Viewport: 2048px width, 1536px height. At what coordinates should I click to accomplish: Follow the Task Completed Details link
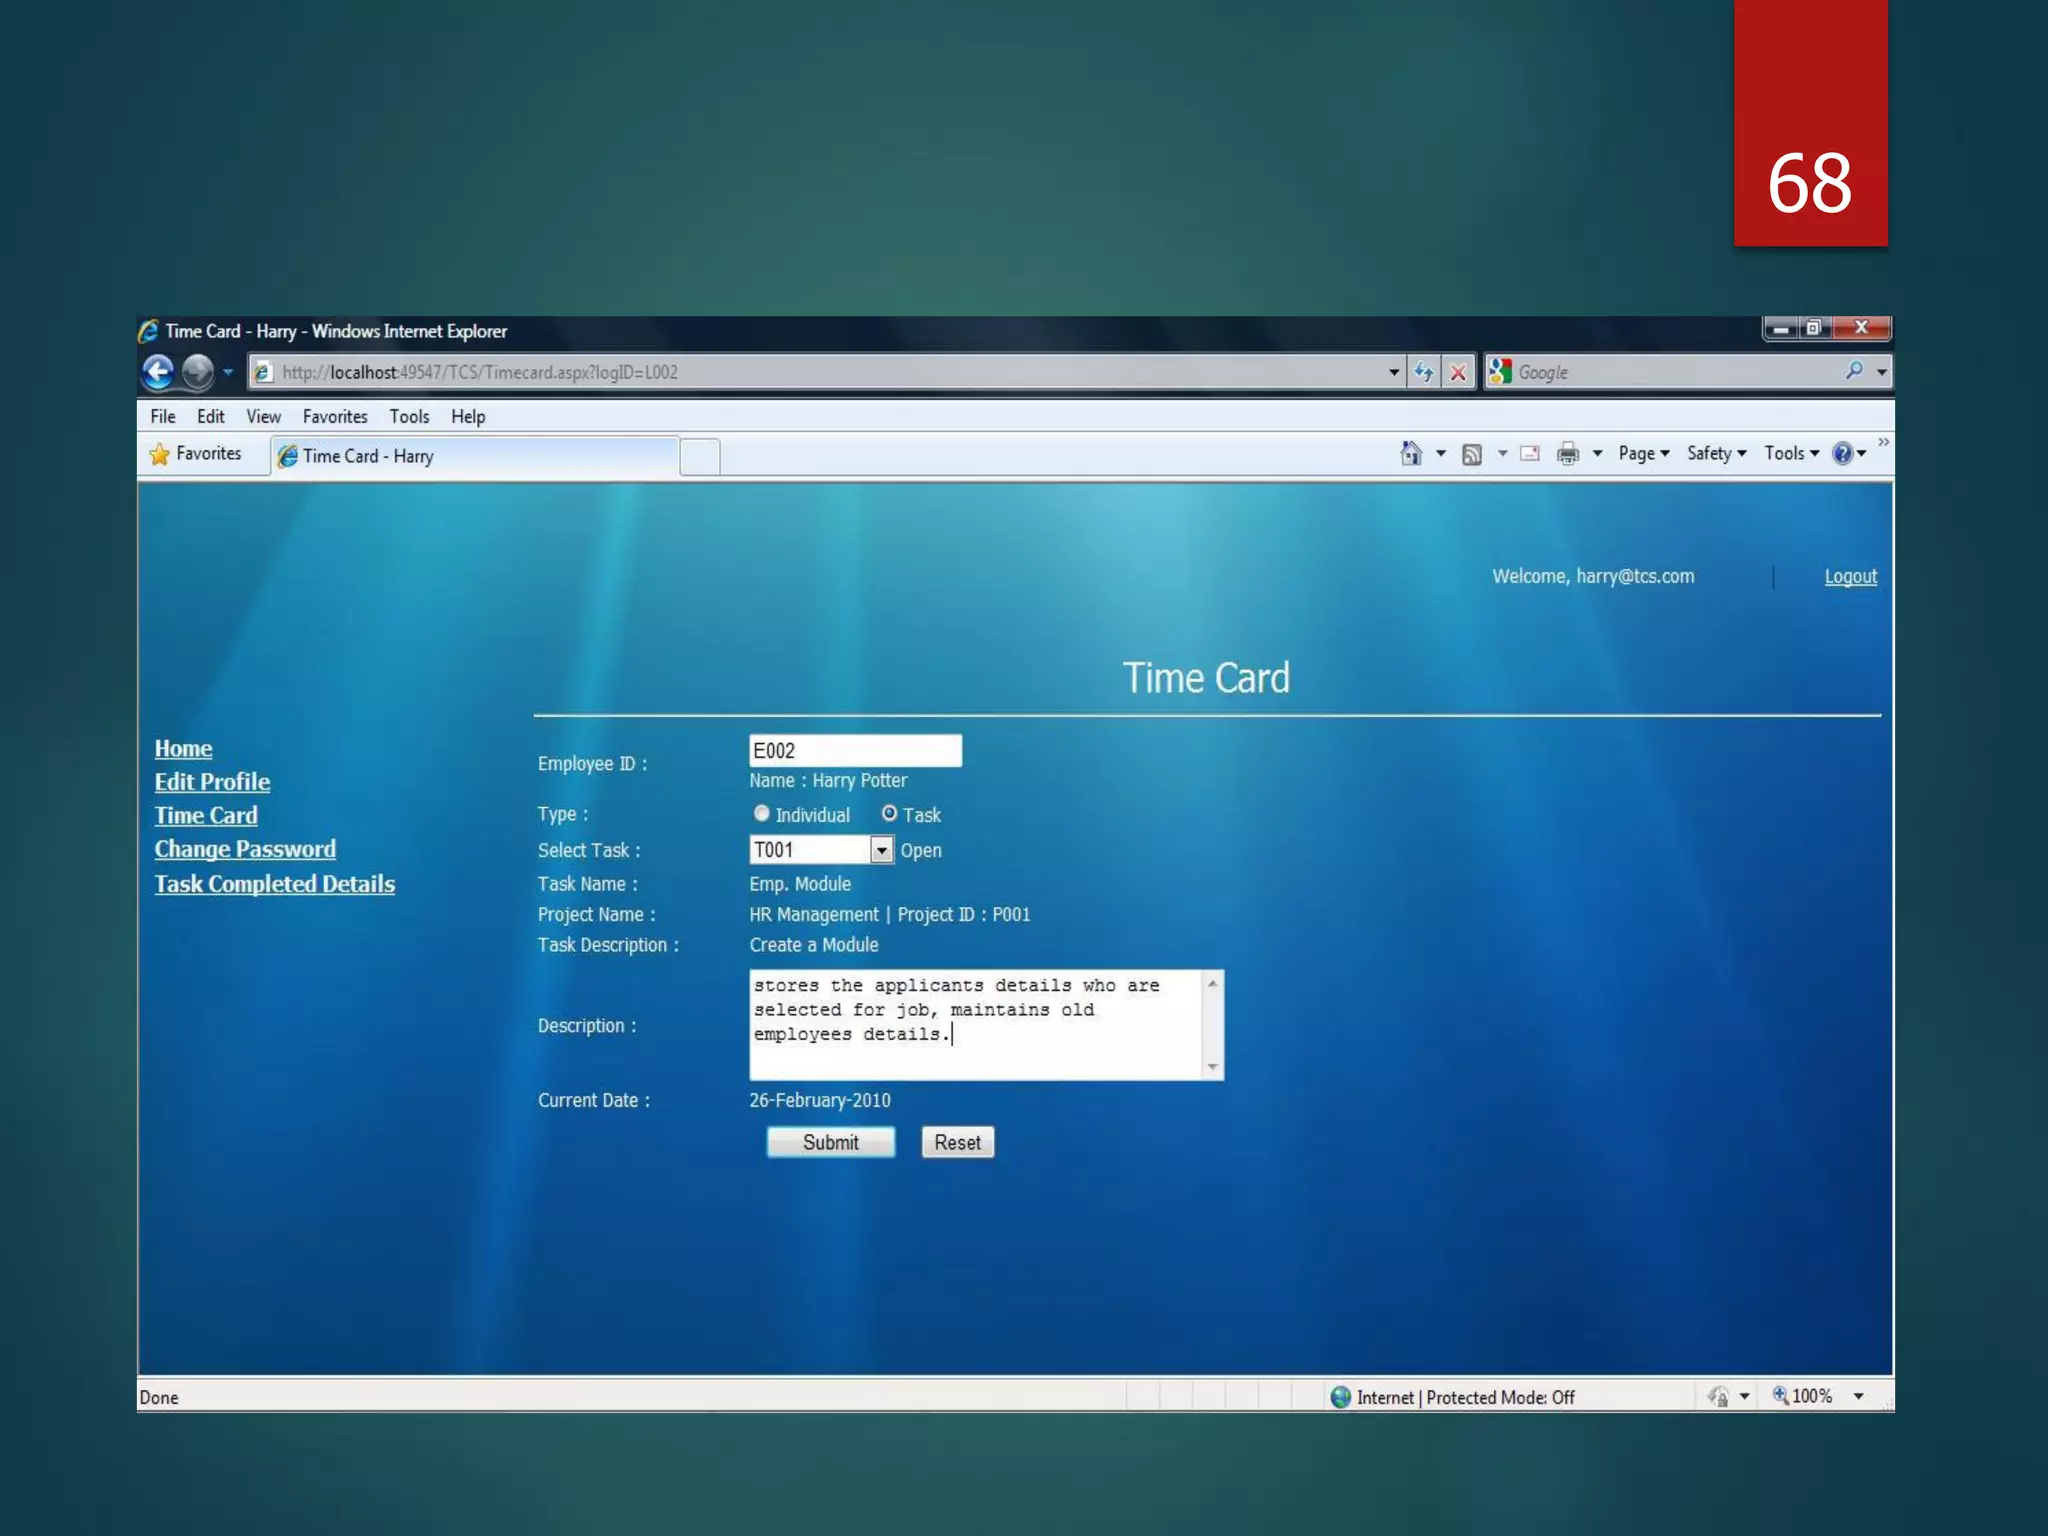[274, 884]
